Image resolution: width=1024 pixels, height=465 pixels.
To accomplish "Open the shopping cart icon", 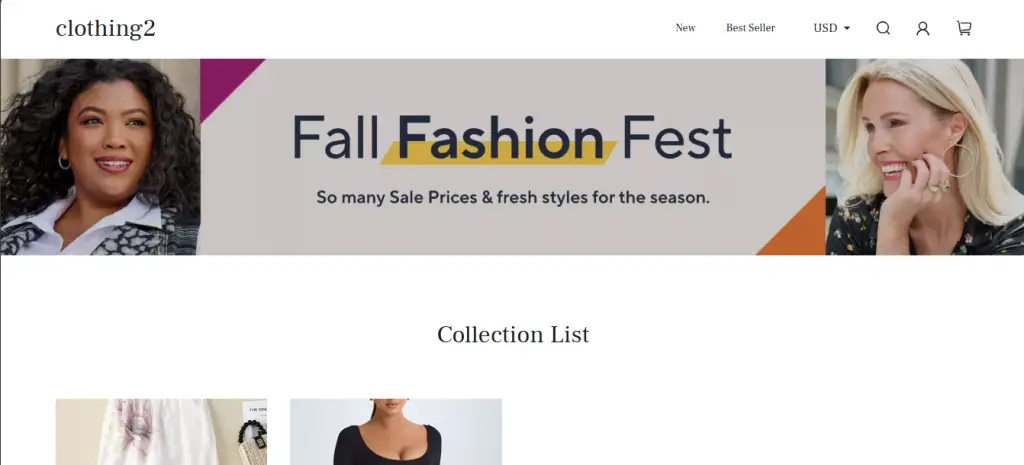I will click(964, 28).
